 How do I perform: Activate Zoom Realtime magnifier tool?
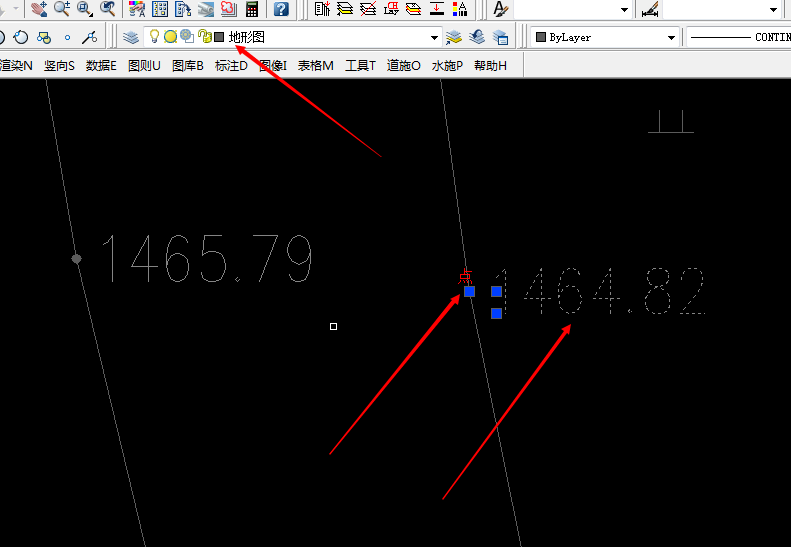click(62, 9)
